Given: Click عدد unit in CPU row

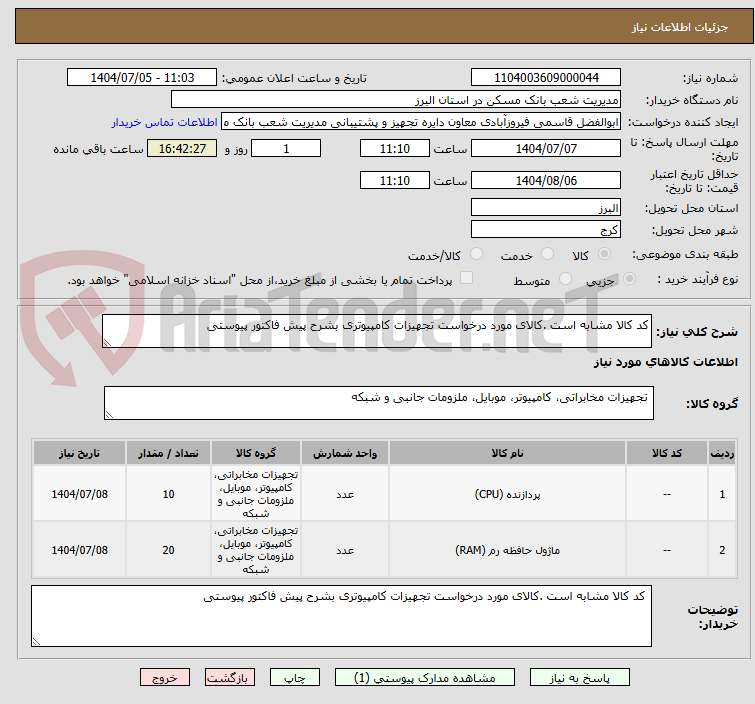Looking at the screenshot, I should pyautogui.click(x=345, y=494).
